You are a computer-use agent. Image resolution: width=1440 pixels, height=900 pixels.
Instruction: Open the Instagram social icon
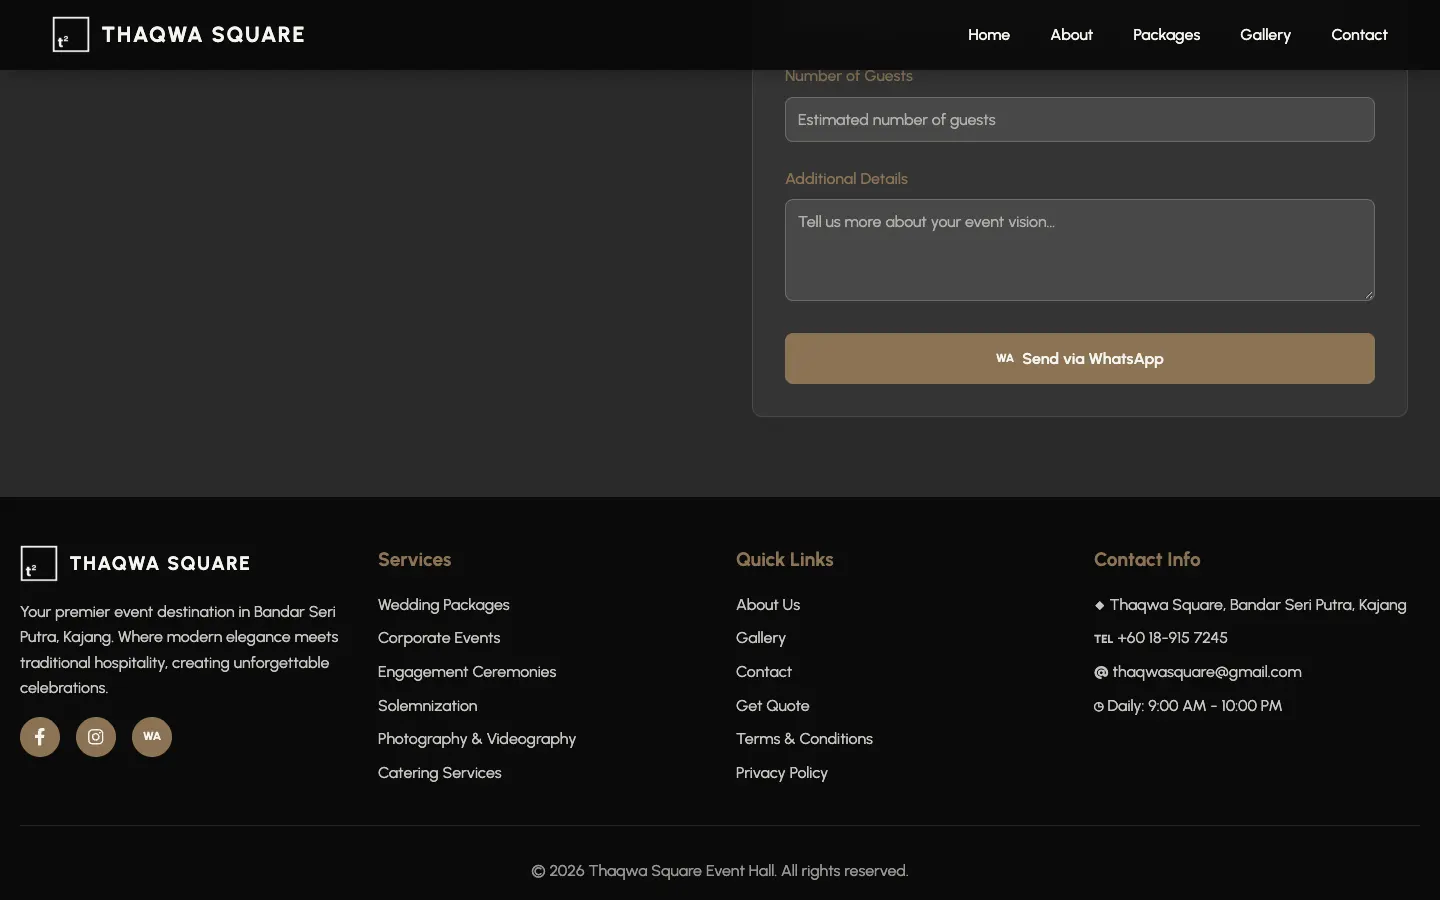pyautogui.click(x=96, y=737)
